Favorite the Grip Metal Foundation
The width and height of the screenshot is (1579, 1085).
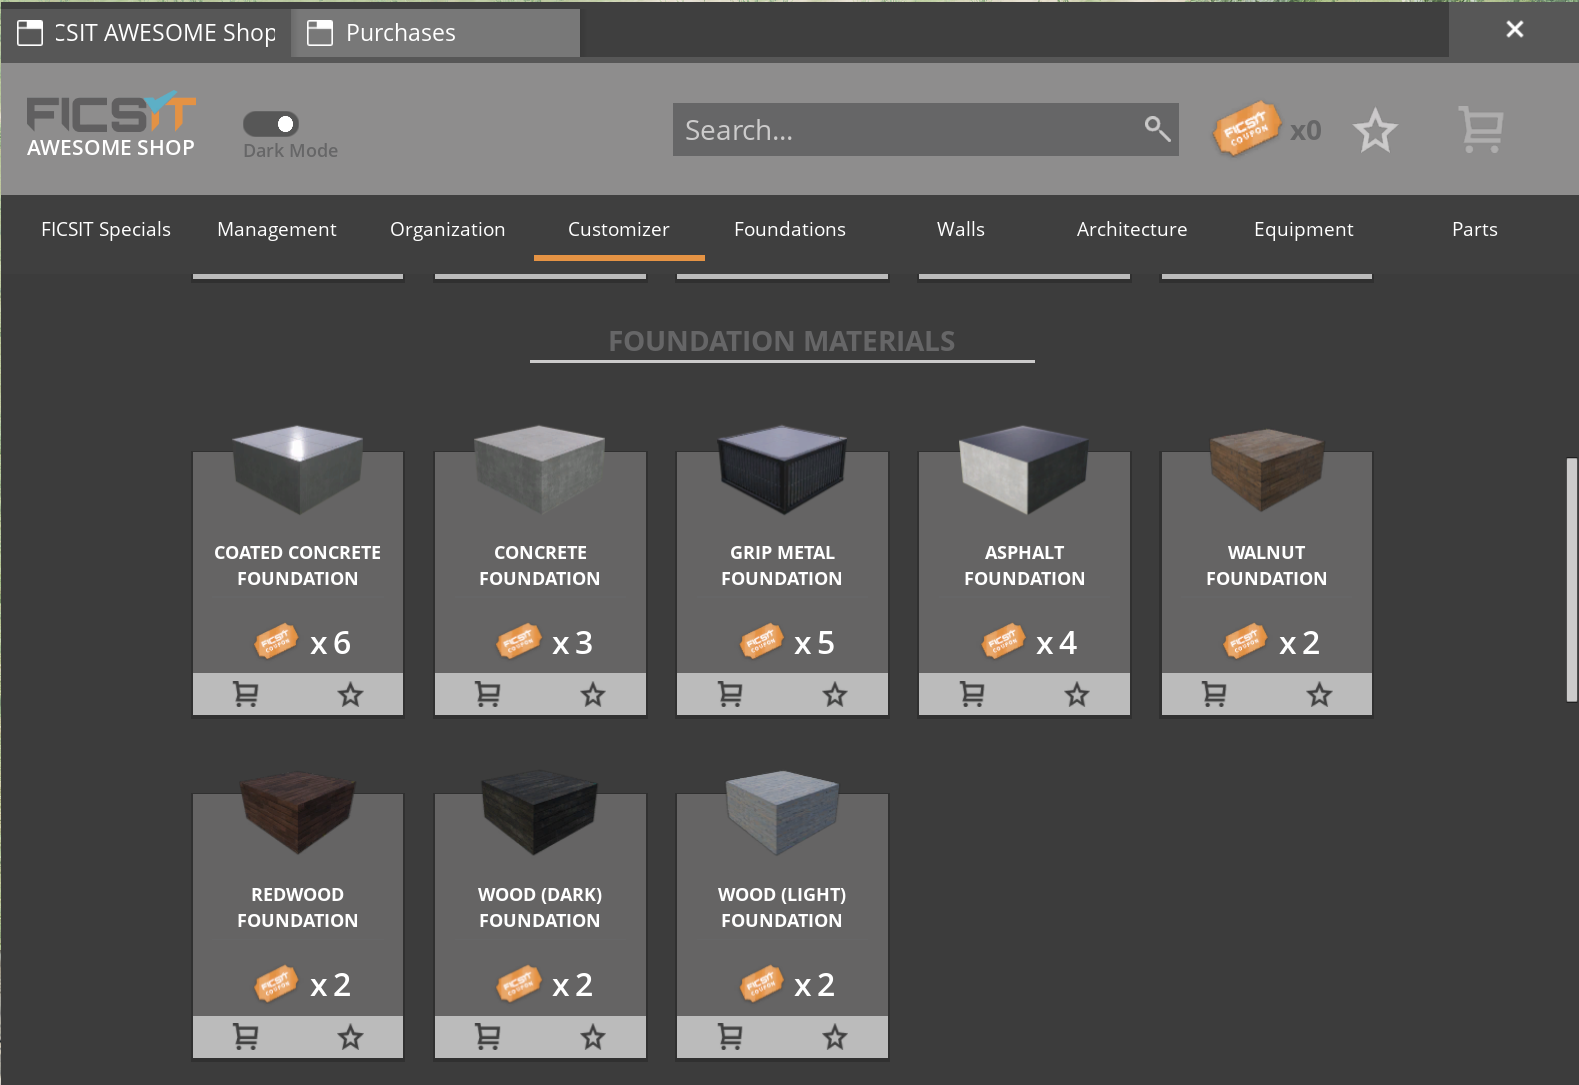coord(835,694)
